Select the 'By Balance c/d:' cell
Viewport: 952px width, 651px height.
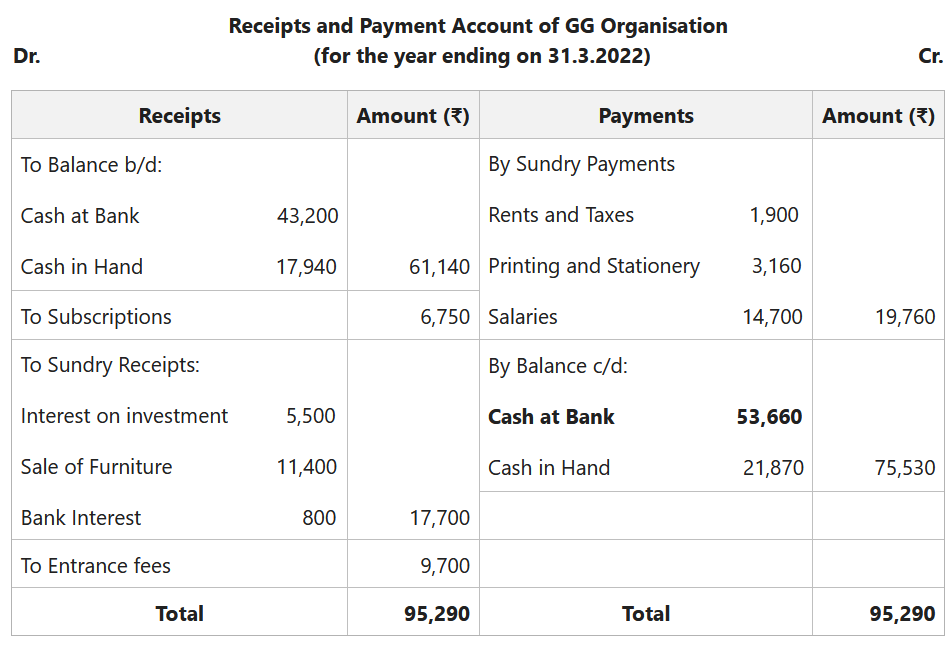[558, 366]
